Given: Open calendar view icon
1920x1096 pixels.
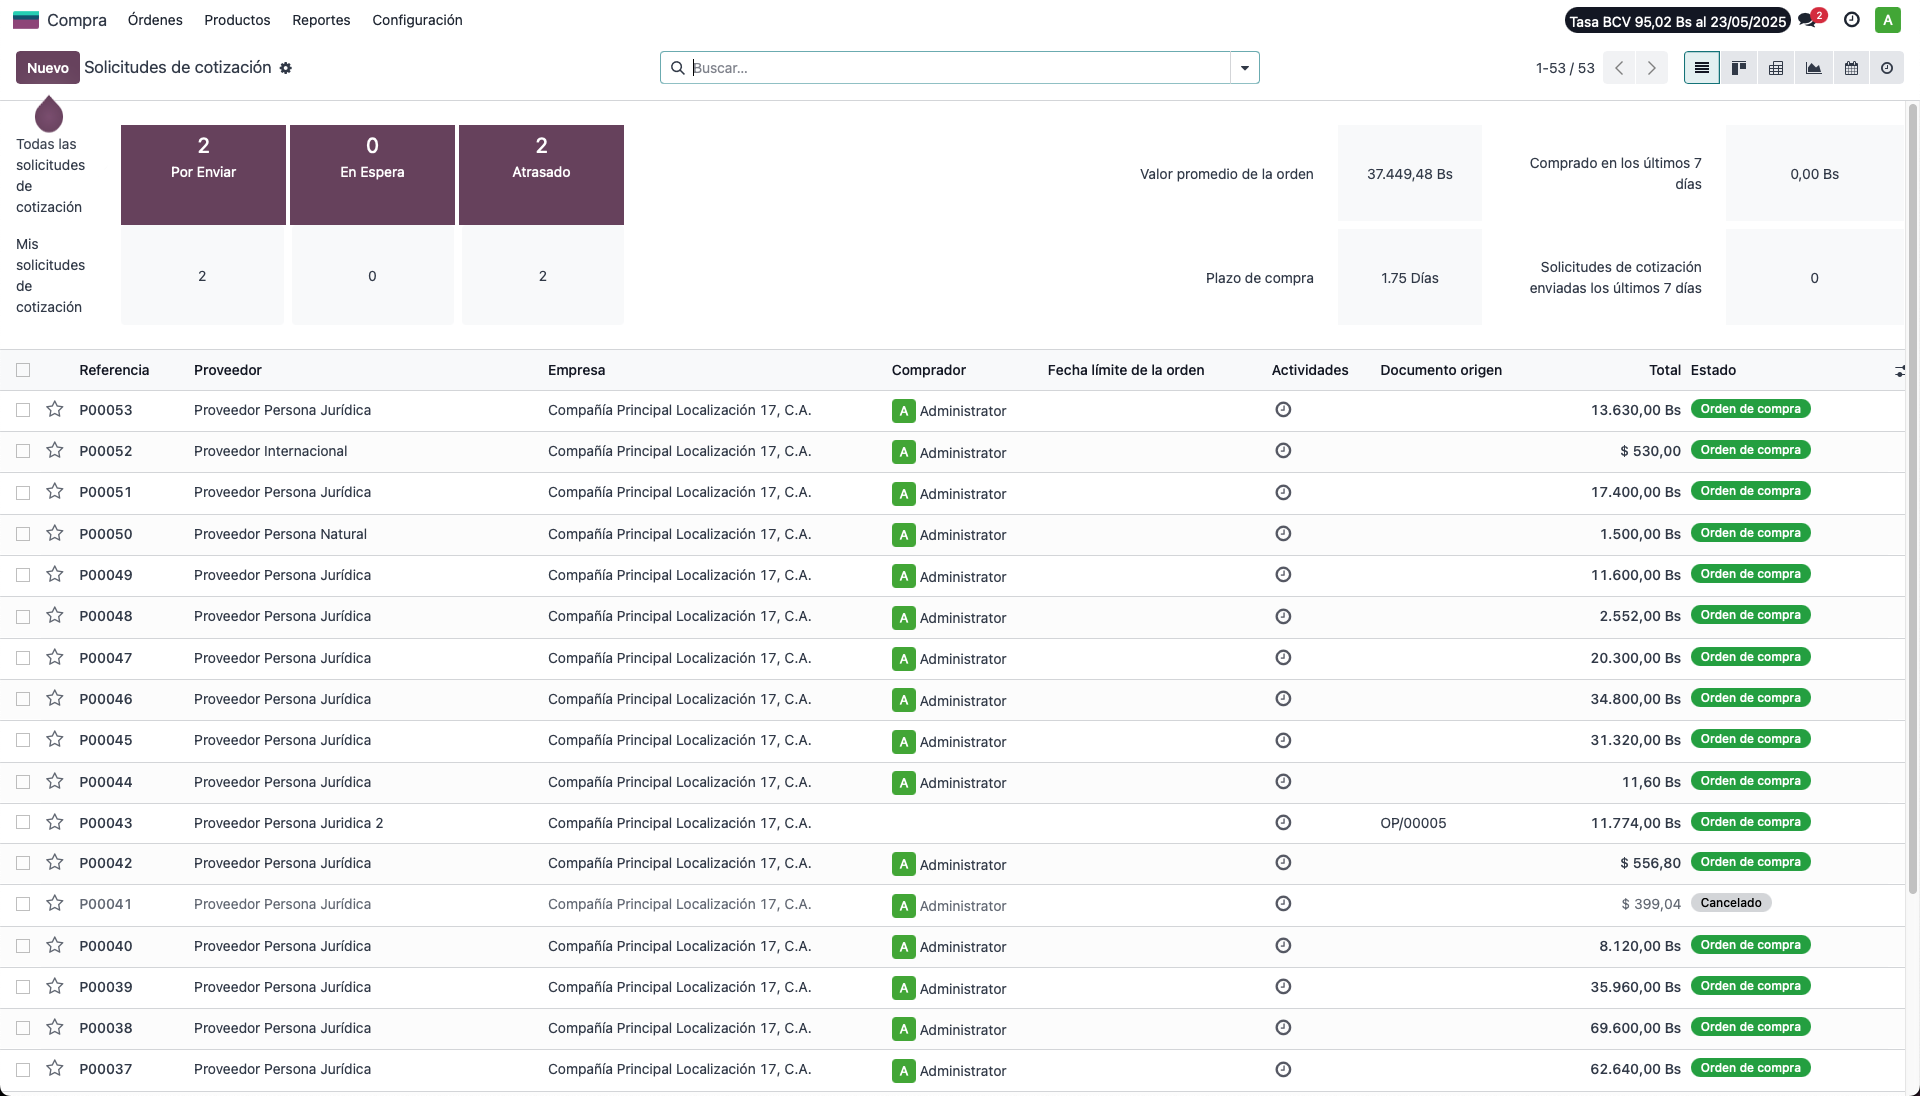Looking at the screenshot, I should 1851,68.
